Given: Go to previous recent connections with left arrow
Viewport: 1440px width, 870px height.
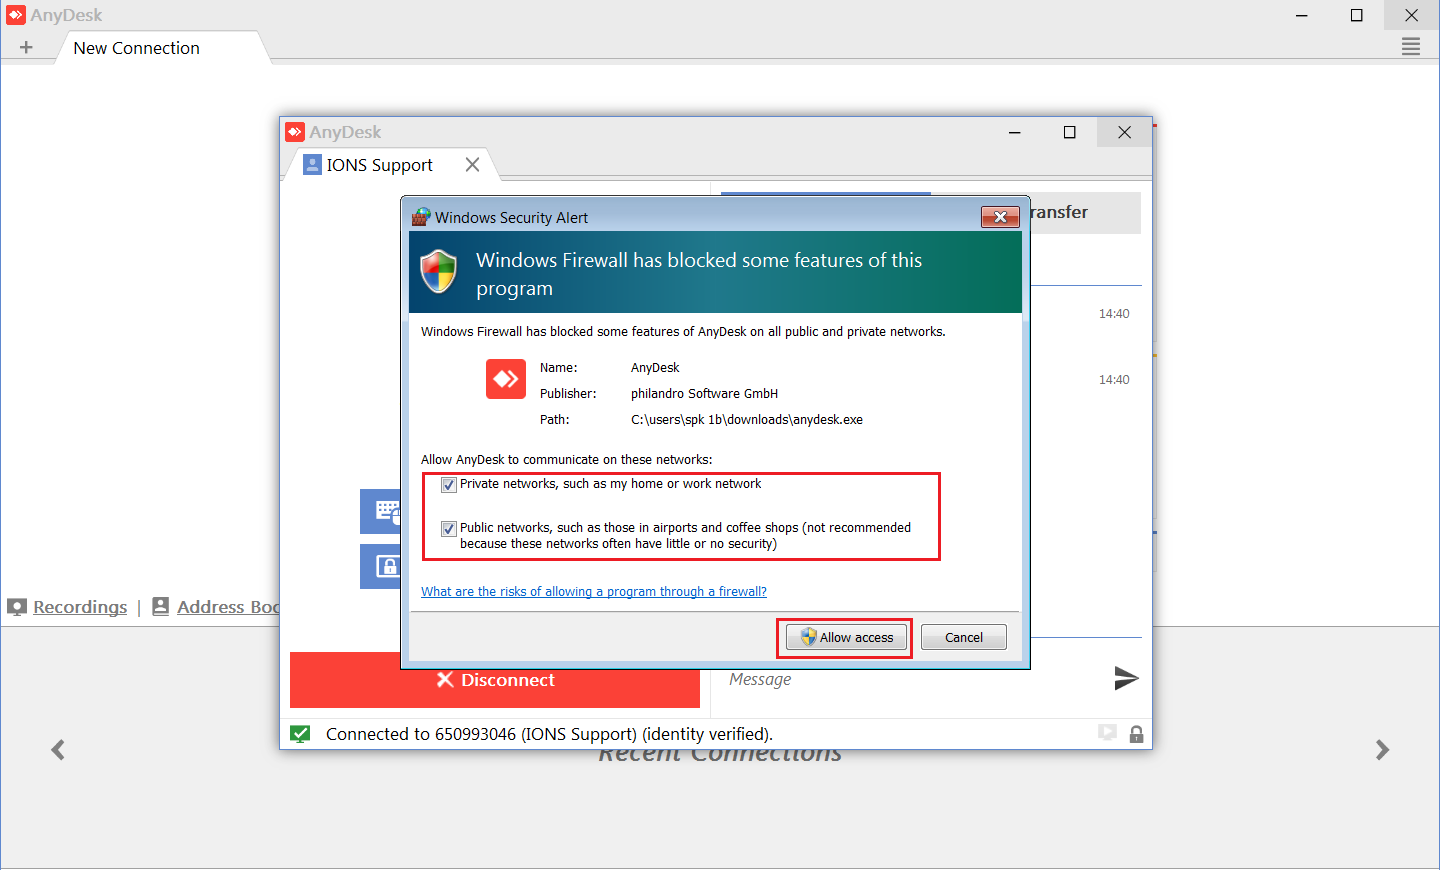Looking at the screenshot, I should 58,750.
